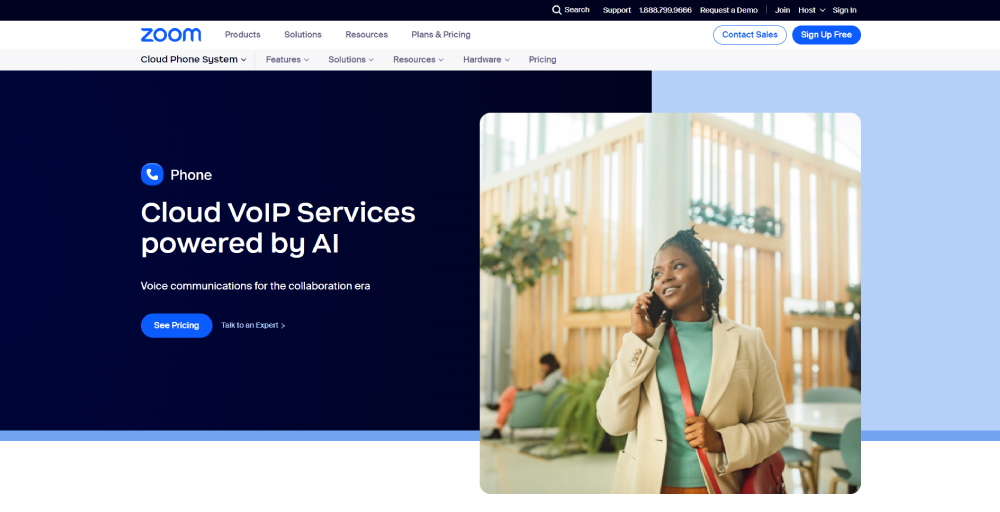This screenshot has height=512, width=1000.
Task: Expand the Hardware submenu
Action: tap(487, 59)
